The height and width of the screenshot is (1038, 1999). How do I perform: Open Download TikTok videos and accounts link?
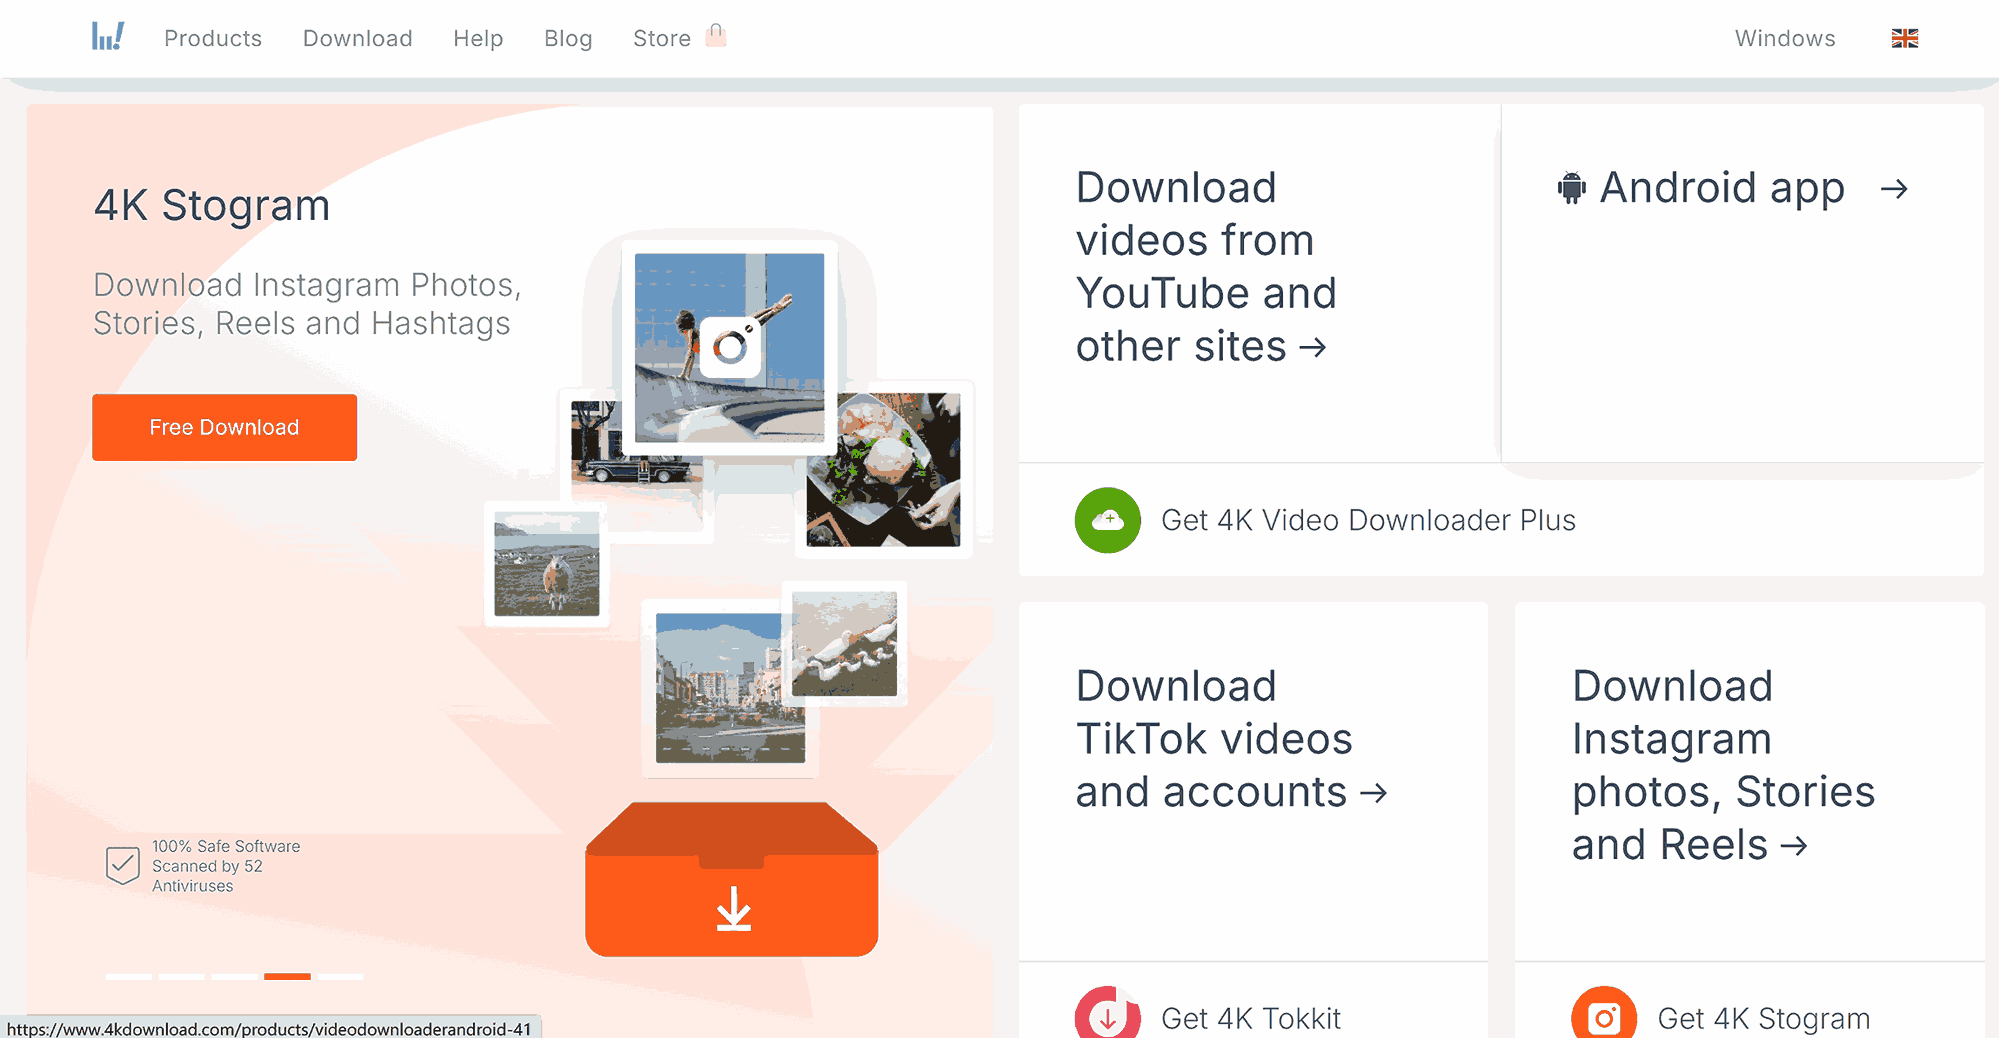pyautogui.click(x=1230, y=739)
